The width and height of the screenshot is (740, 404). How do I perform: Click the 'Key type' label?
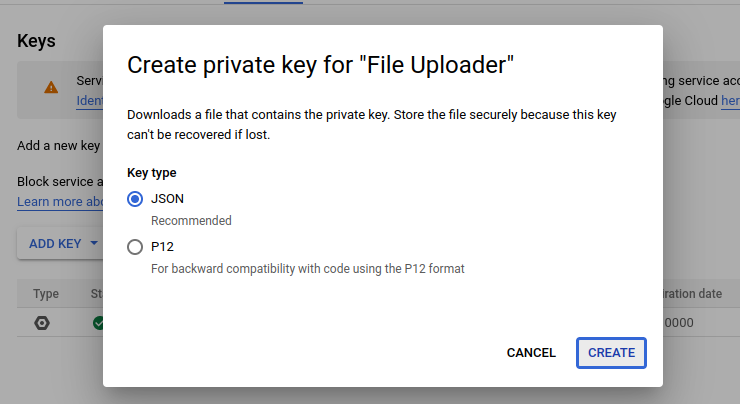[152, 172]
